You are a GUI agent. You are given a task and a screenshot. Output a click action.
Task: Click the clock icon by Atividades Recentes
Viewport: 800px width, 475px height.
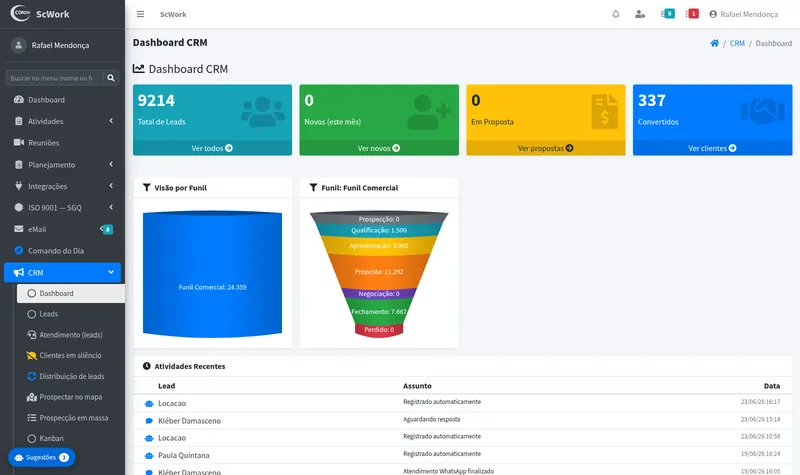tap(147, 366)
